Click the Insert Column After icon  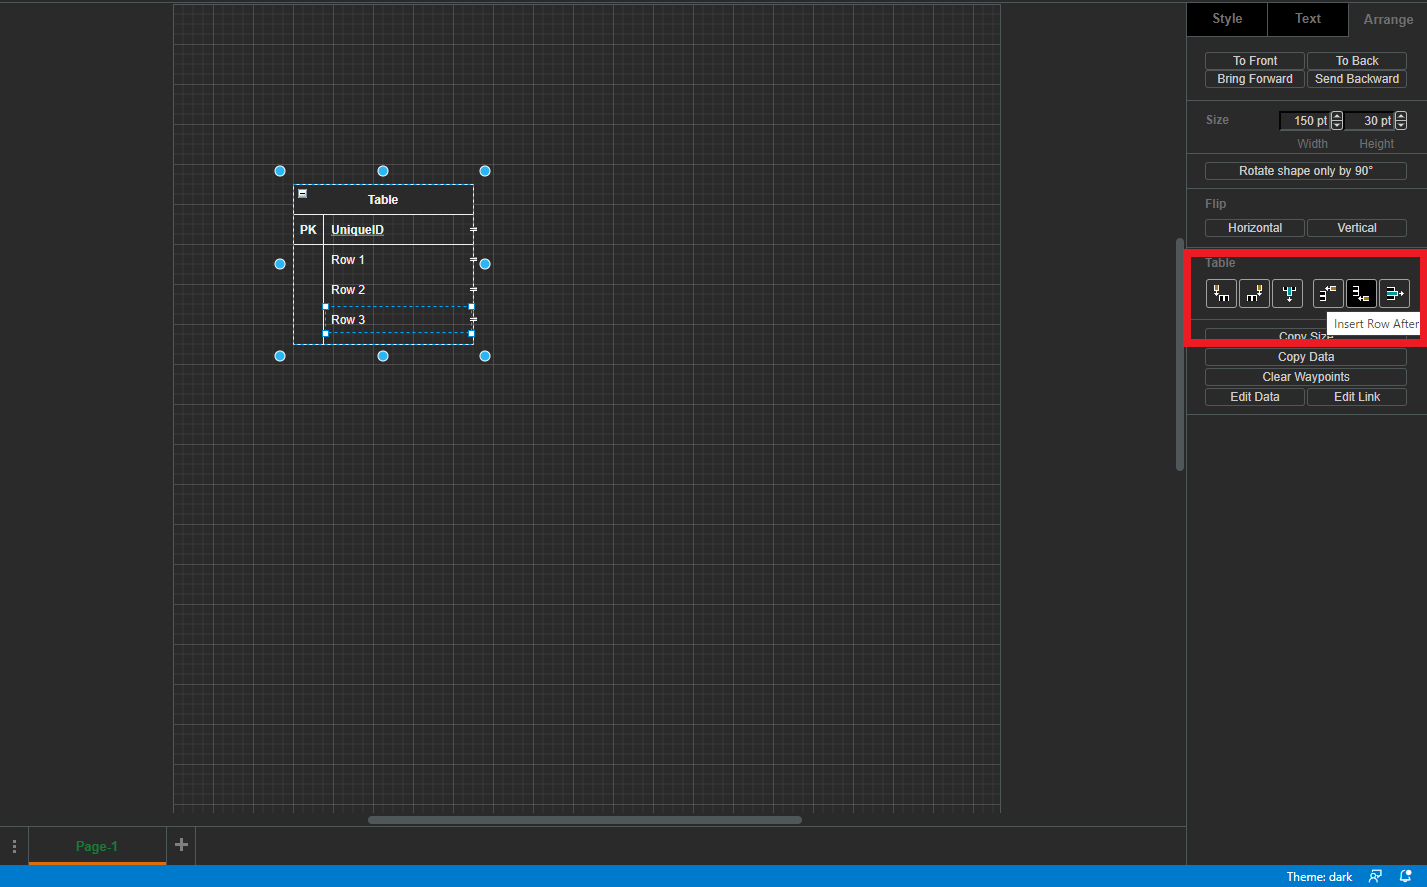click(1254, 293)
